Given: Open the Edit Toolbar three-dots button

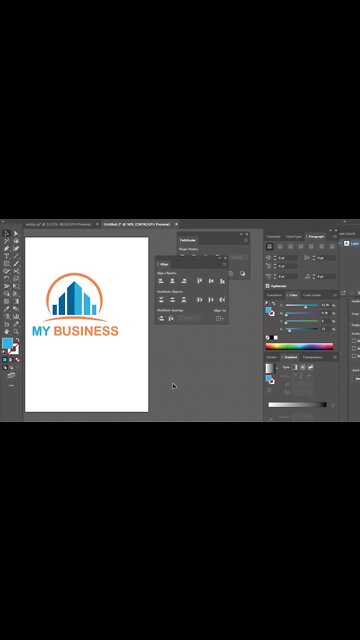Looking at the screenshot, I should coord(11,385).
